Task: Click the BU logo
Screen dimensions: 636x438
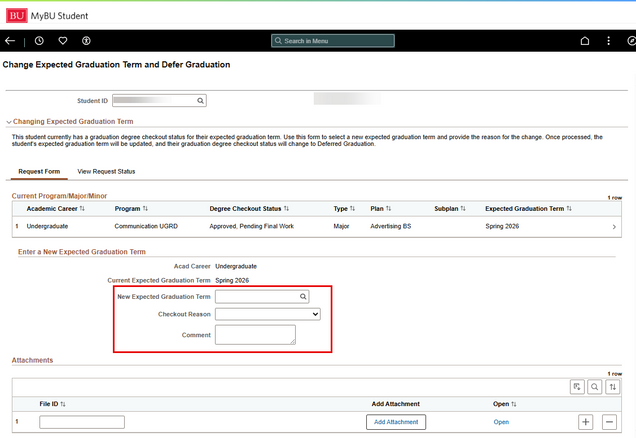Action: (17, 15)
